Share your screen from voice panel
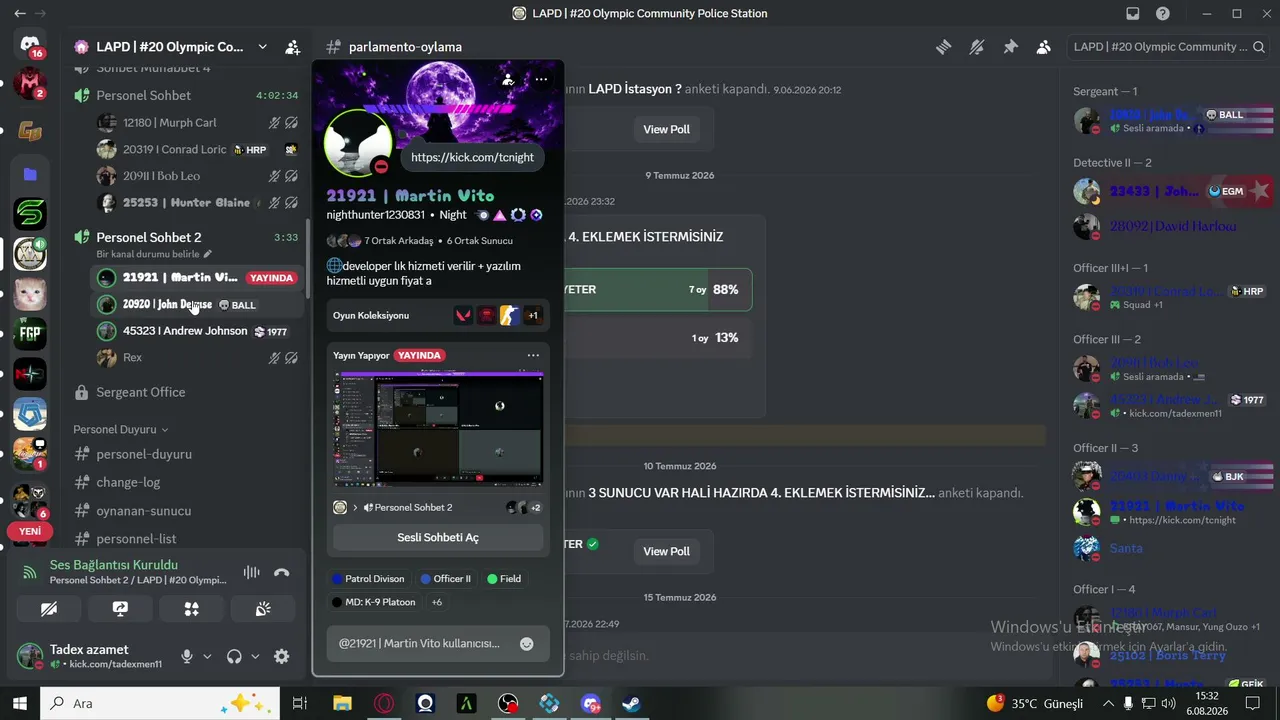 coord(120,608)
